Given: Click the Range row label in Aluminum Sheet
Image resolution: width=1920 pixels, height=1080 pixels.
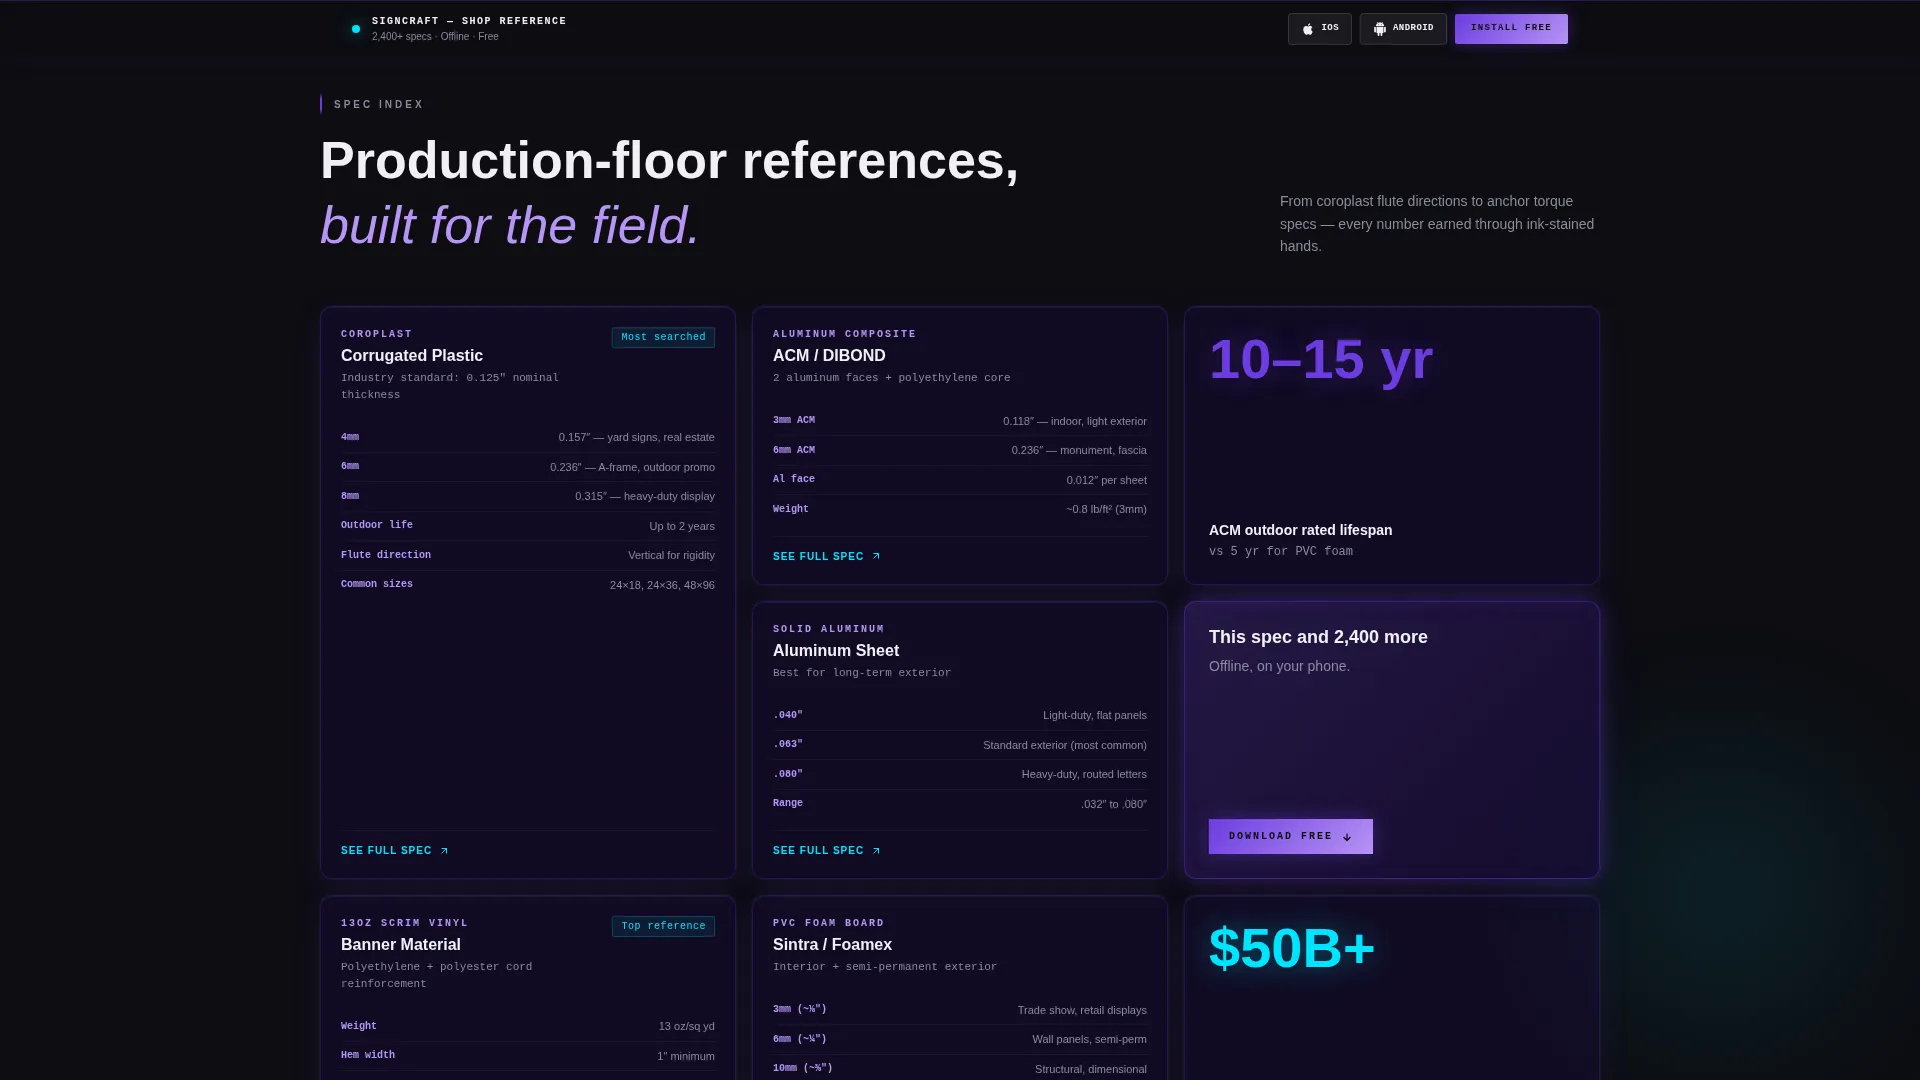Looking at the screenshot, I should [x=788, y=803].
